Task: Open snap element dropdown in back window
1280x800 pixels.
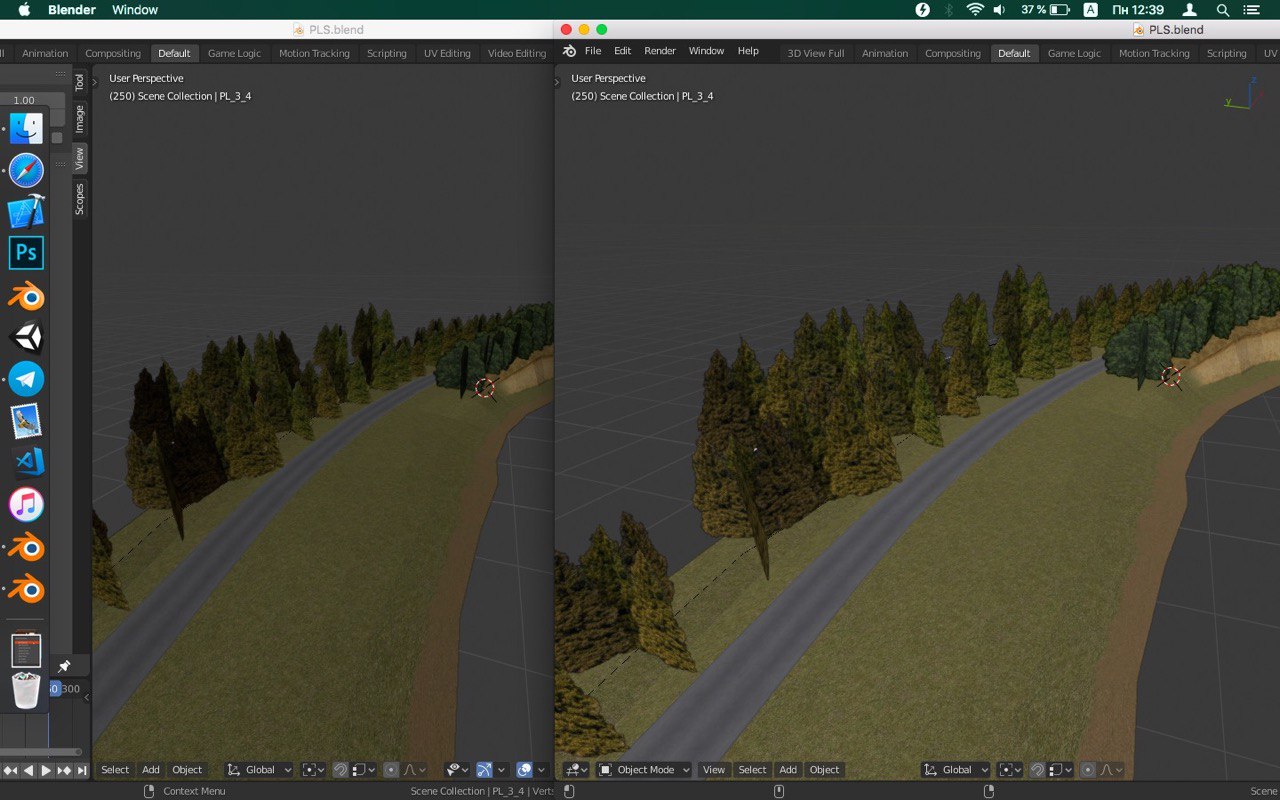Action: [x=364, y=770]
